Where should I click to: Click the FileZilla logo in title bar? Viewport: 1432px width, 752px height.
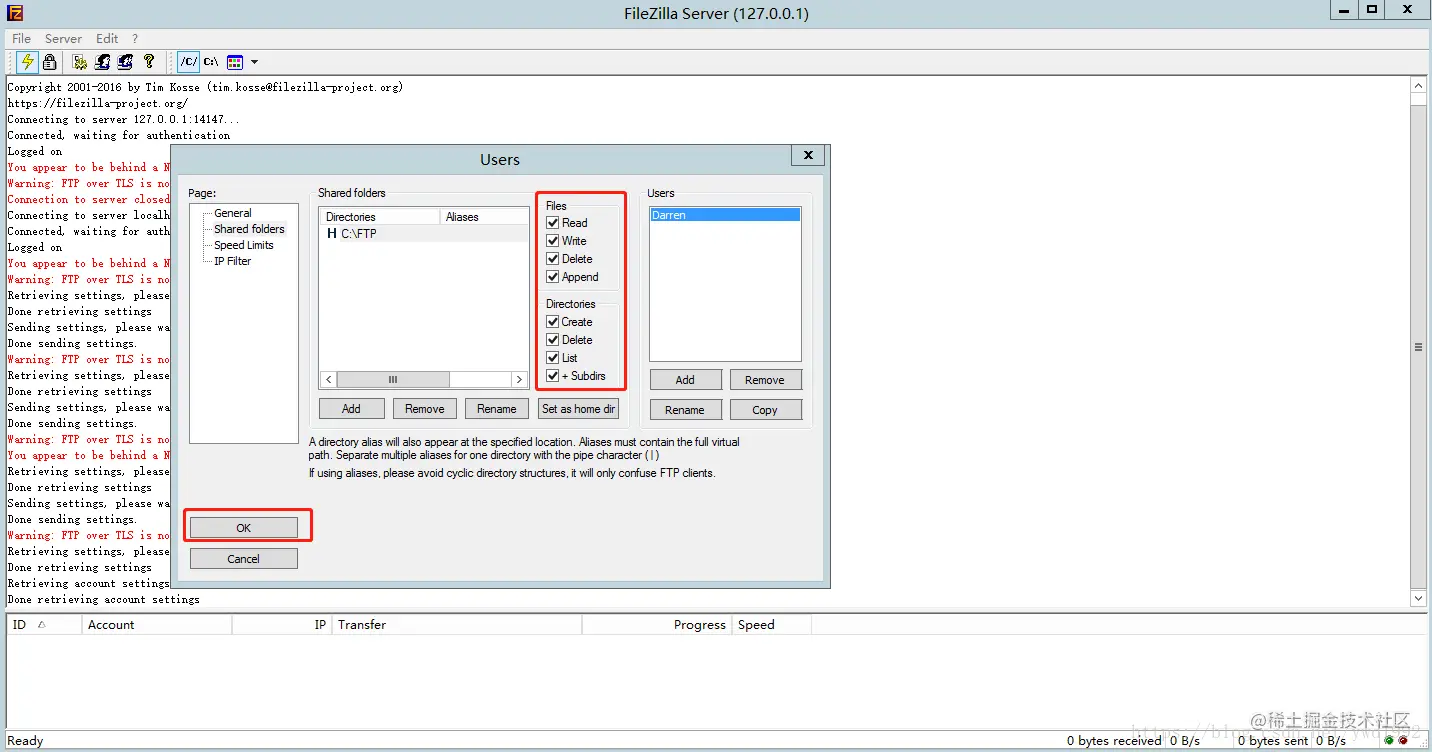click(13, 12)
